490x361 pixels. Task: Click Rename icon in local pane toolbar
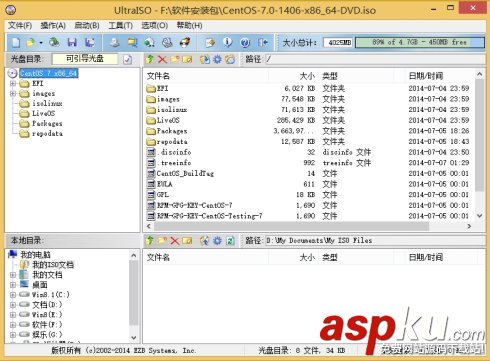click(x=187, y=240)
